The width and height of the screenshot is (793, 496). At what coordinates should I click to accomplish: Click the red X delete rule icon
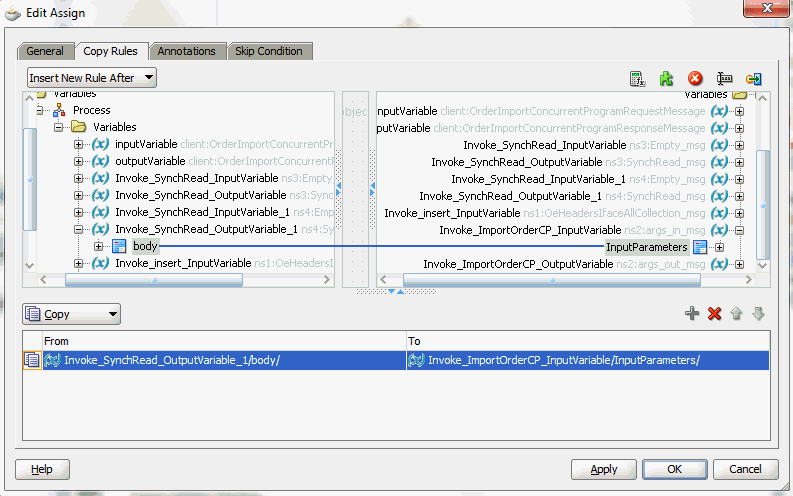[x=714, y=314]
